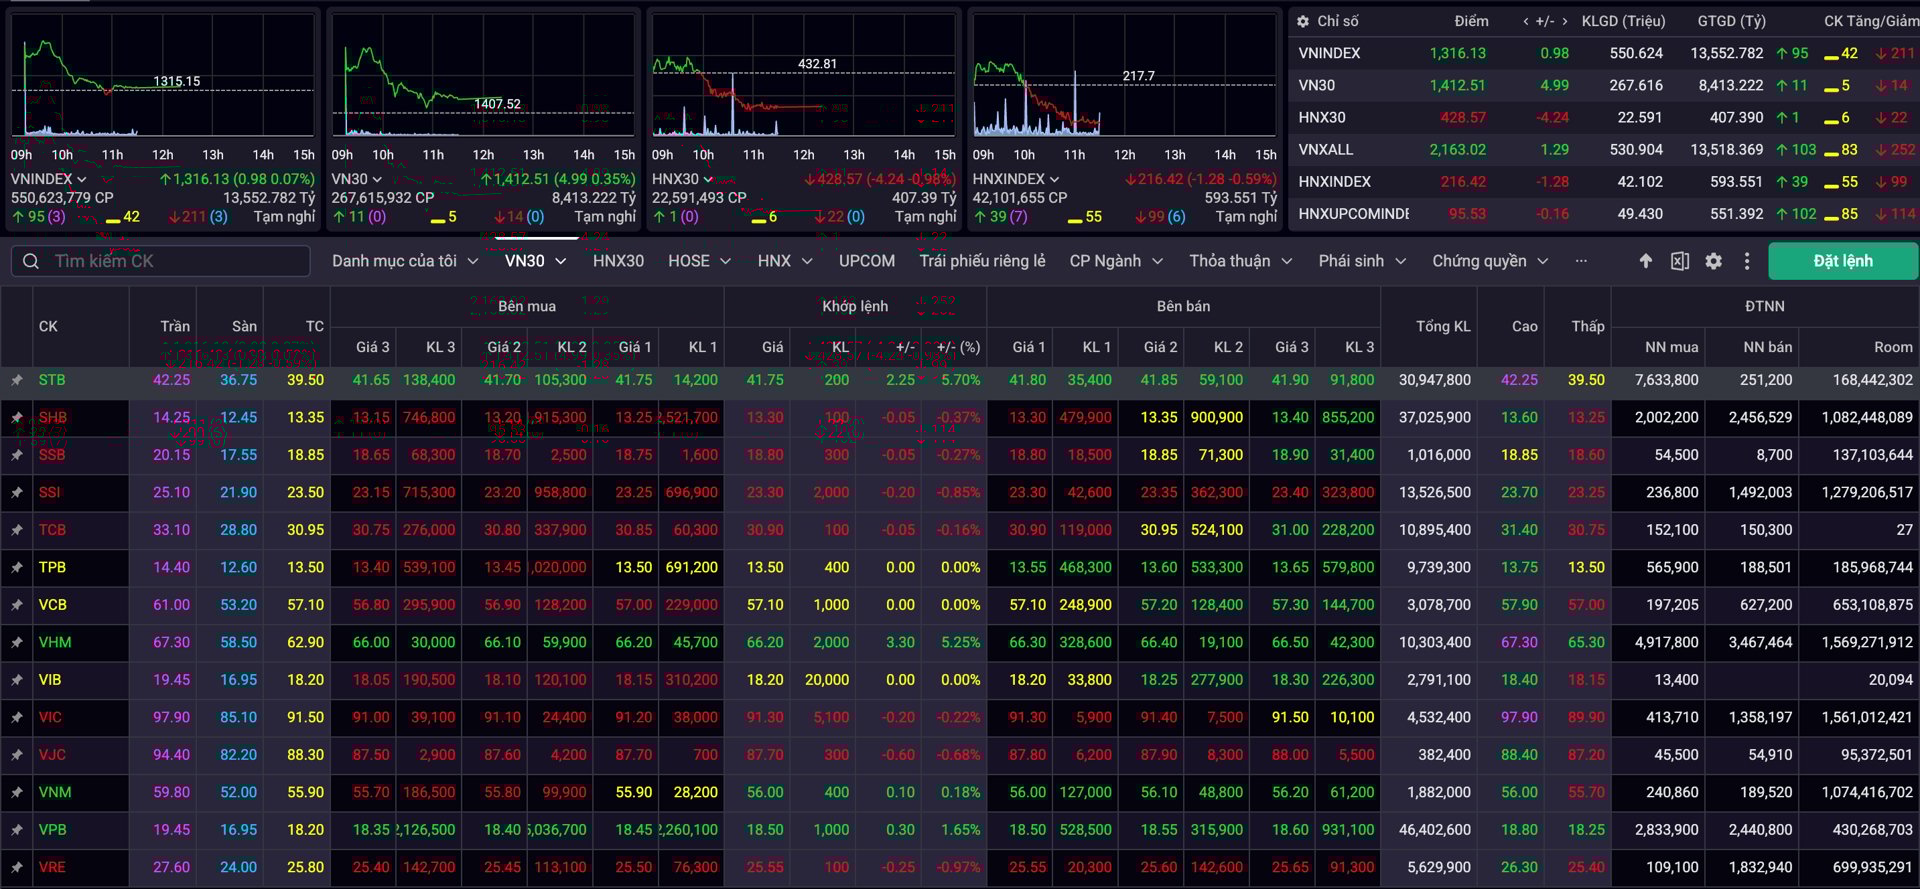Click right arrow beside +/- in index header
Image resolution: width=1920 pixels, height=889 pixels.
coord(1564,21)
